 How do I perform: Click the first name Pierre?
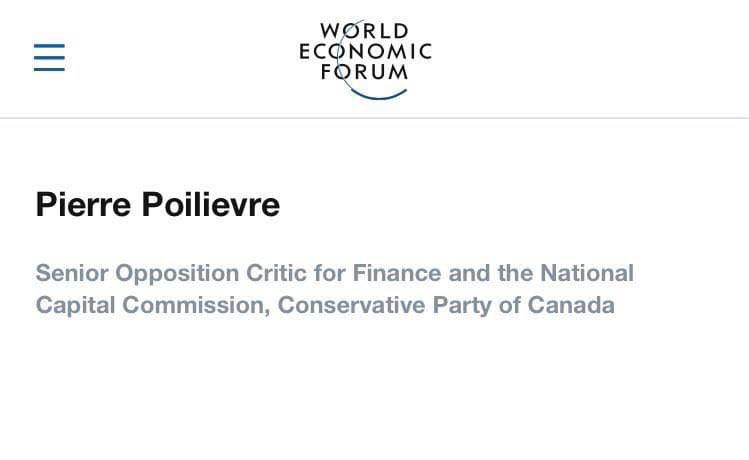tap(83, 204)
